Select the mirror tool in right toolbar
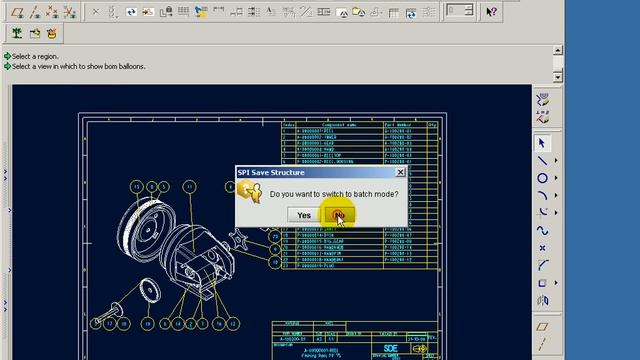 point(542,300)
